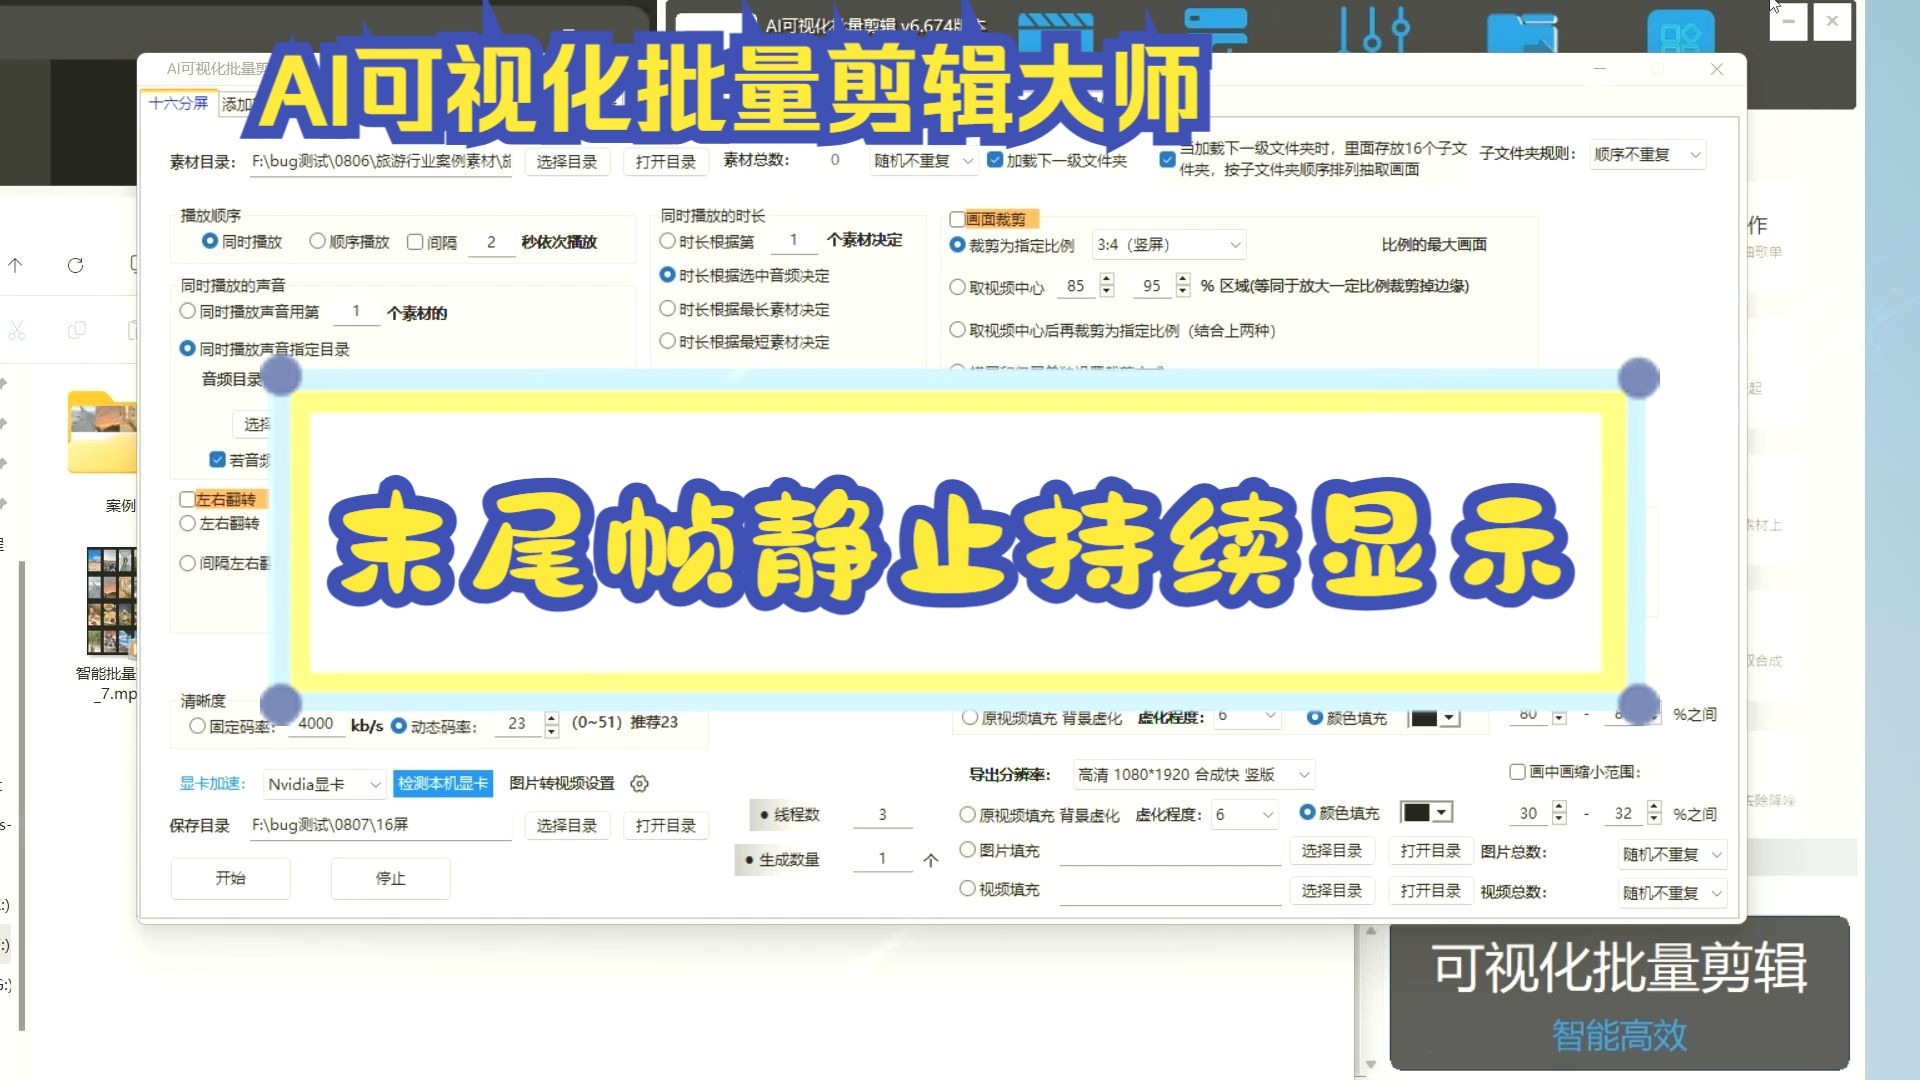The height and width of the screenshot is (1080, 1920).
Task: Click the refresh icon in File Explorer
Action: point(75,266)
